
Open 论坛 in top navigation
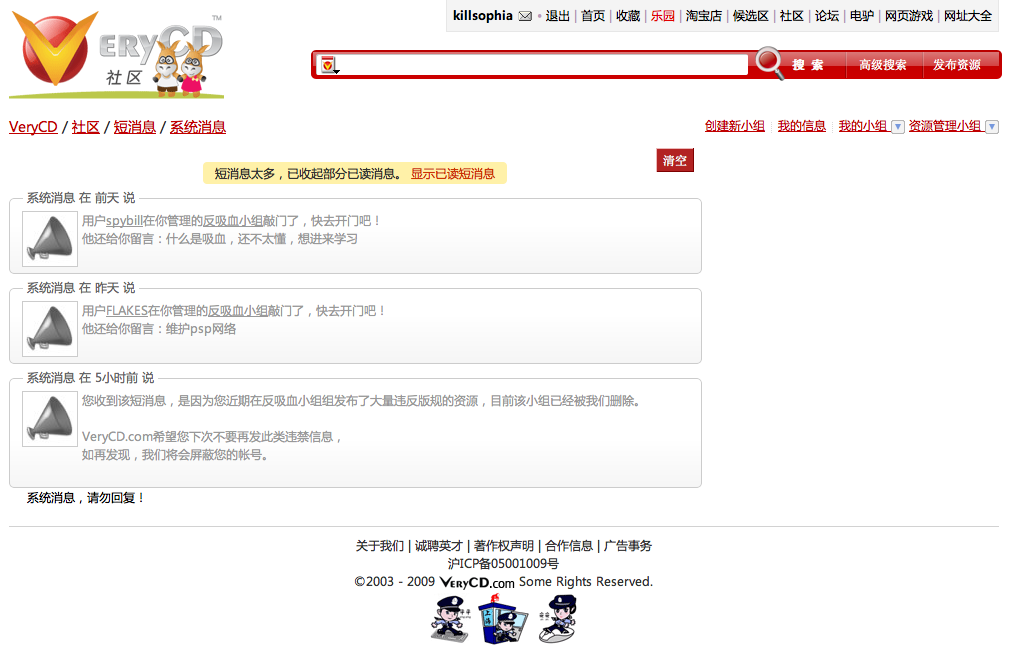[x=827, y=16]
